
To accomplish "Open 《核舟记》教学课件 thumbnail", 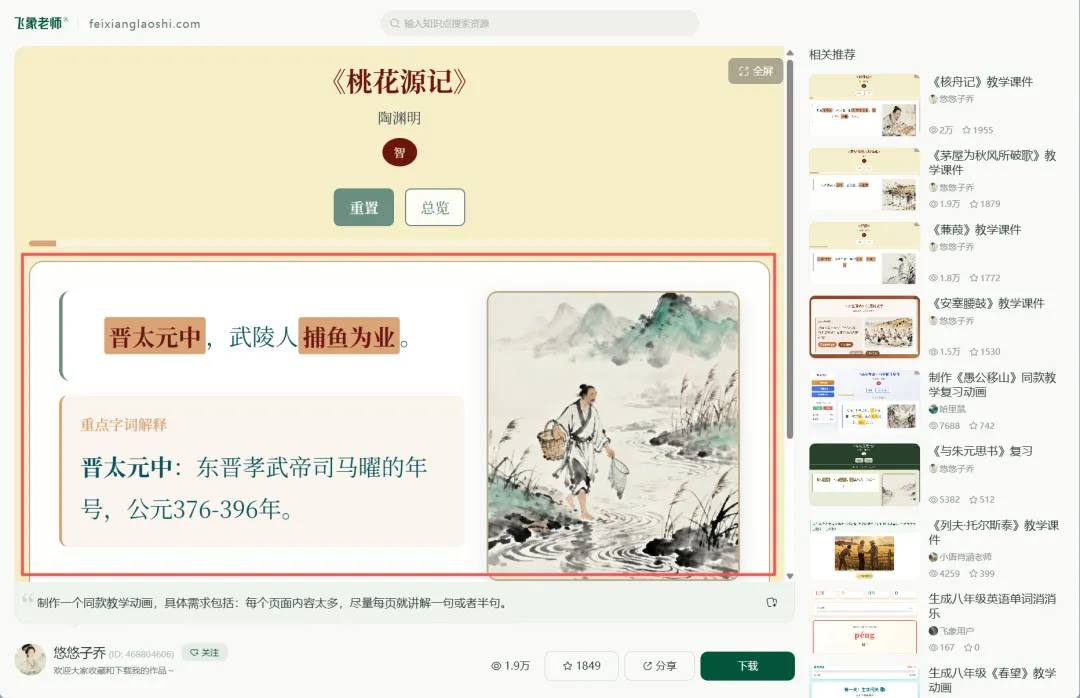I will (864, 105).
